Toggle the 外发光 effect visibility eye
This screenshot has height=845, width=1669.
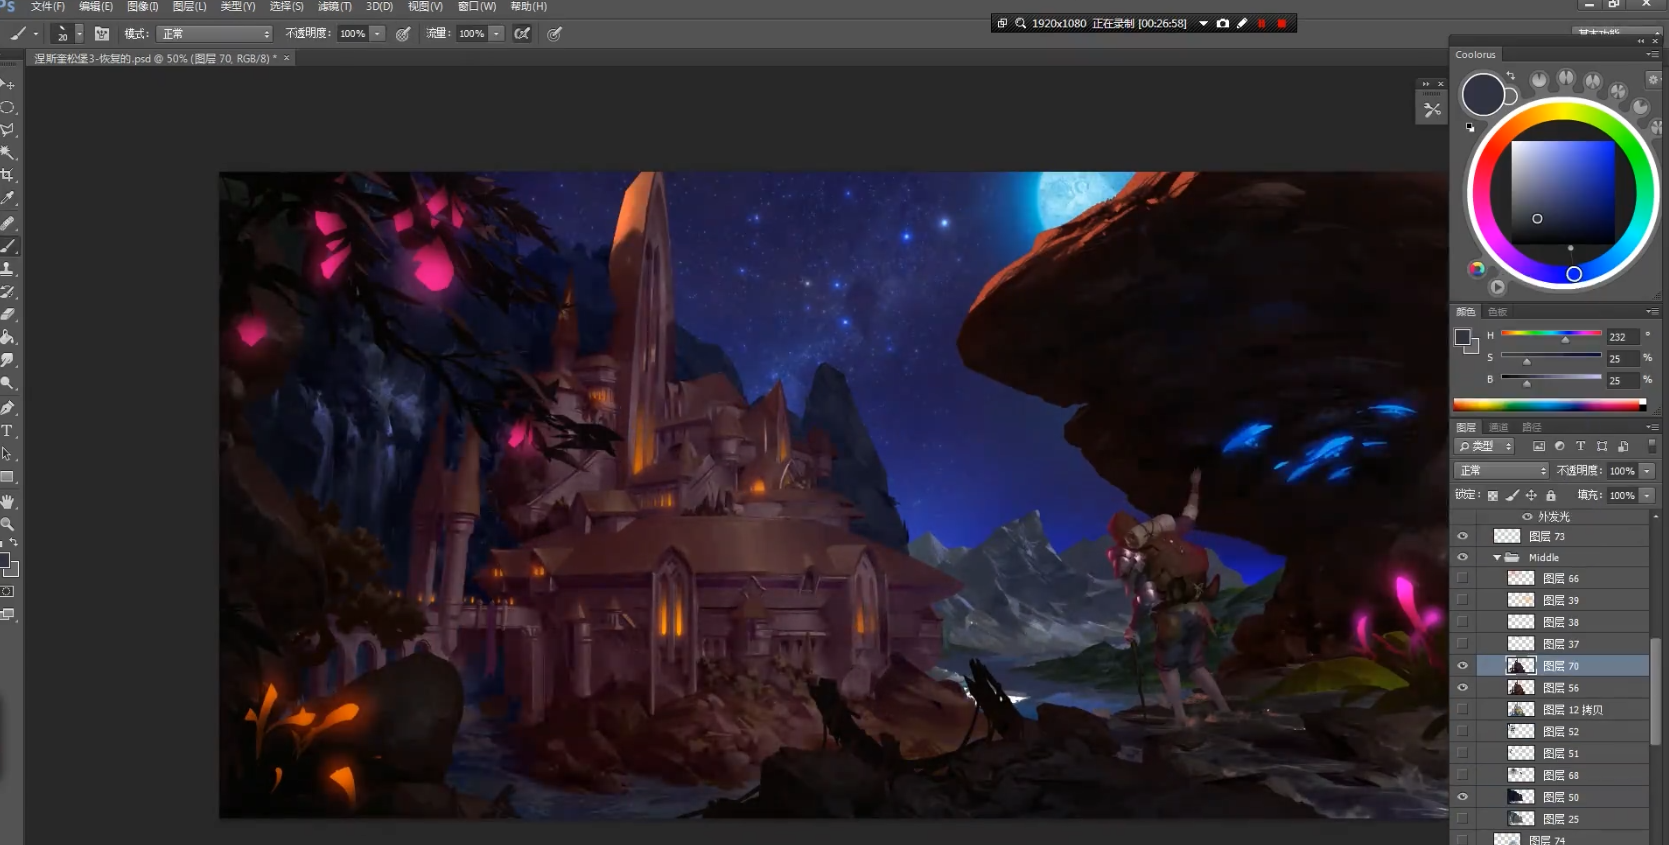tap(1527, 517)
